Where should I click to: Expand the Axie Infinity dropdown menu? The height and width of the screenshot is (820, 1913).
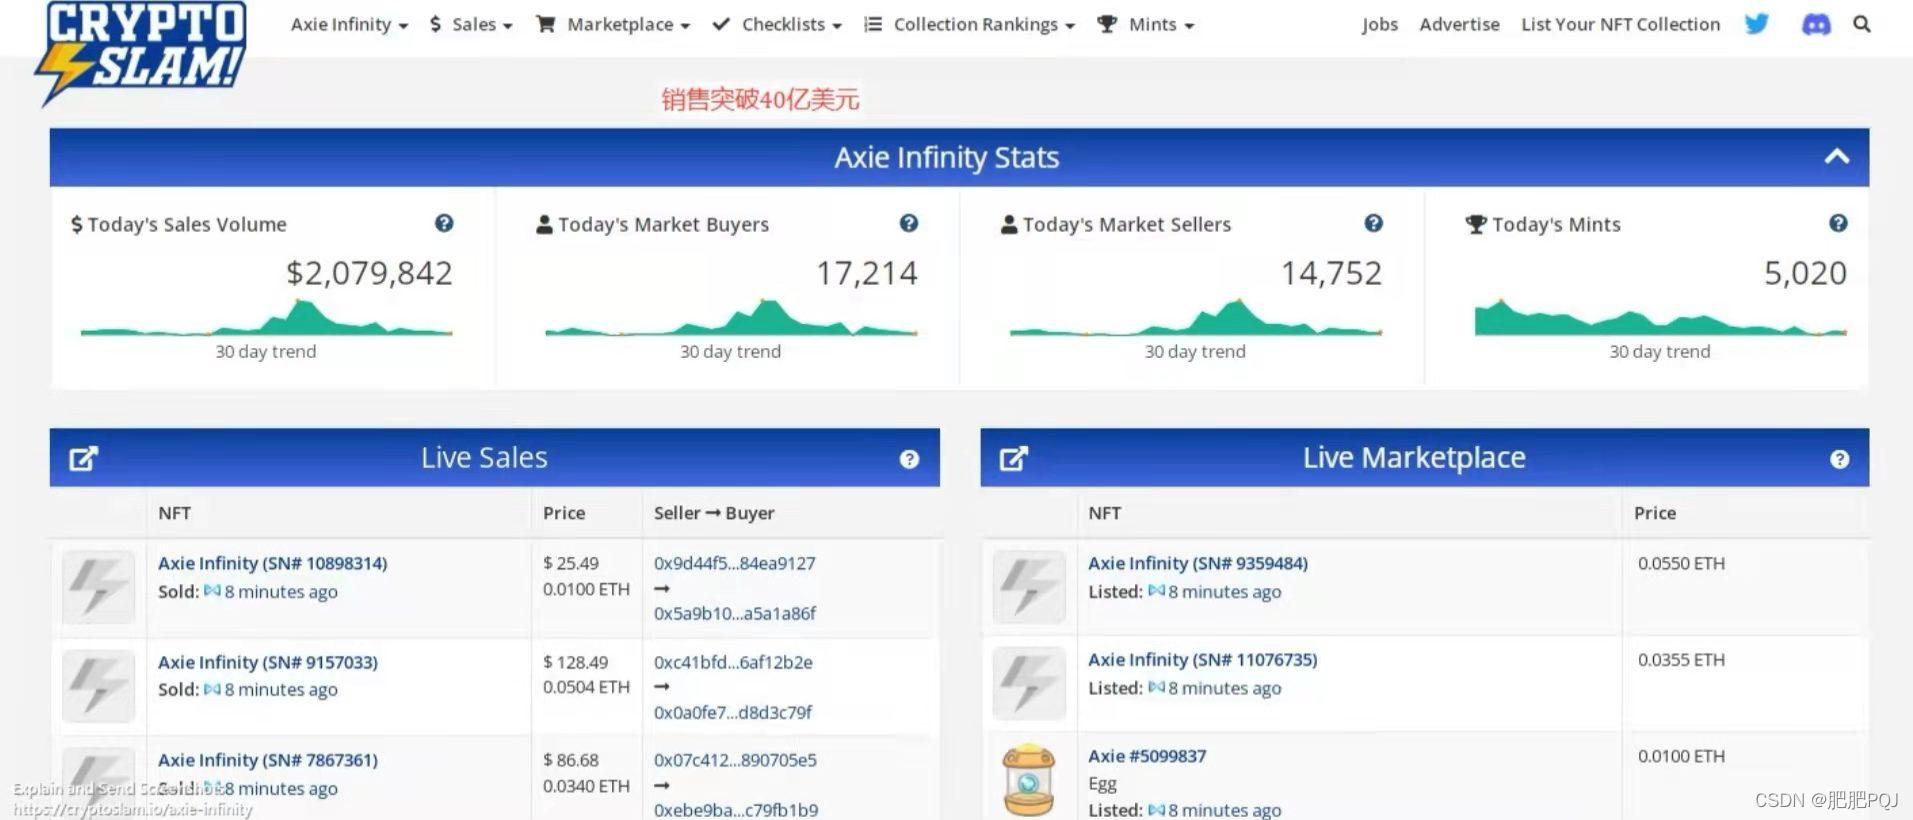click(x=349, y=25)
